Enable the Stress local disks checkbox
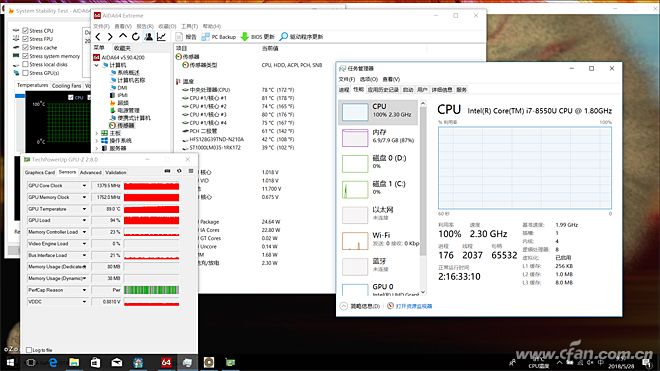Image resolution: width=660 pixels, height=371 pixels. click(x=25, y=64)
